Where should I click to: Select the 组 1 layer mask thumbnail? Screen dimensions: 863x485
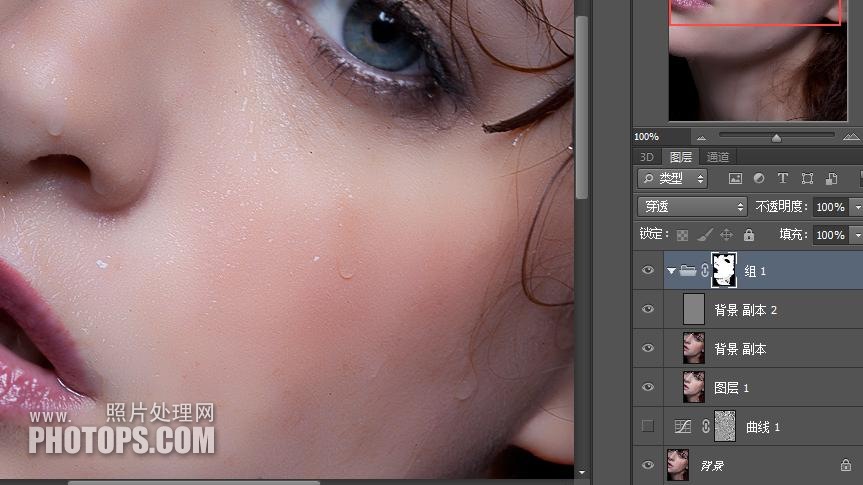point(724,270)
